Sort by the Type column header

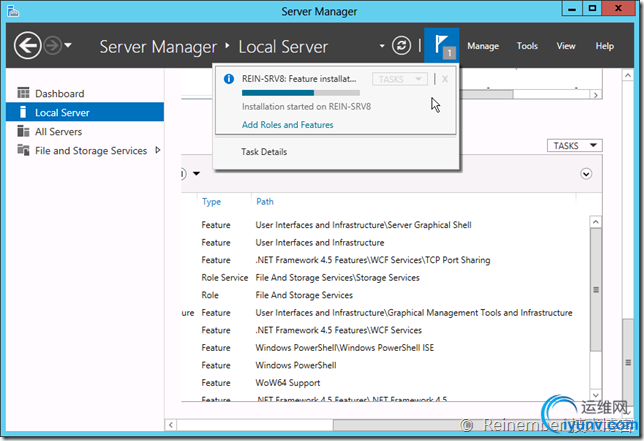[x=212, y=202]
